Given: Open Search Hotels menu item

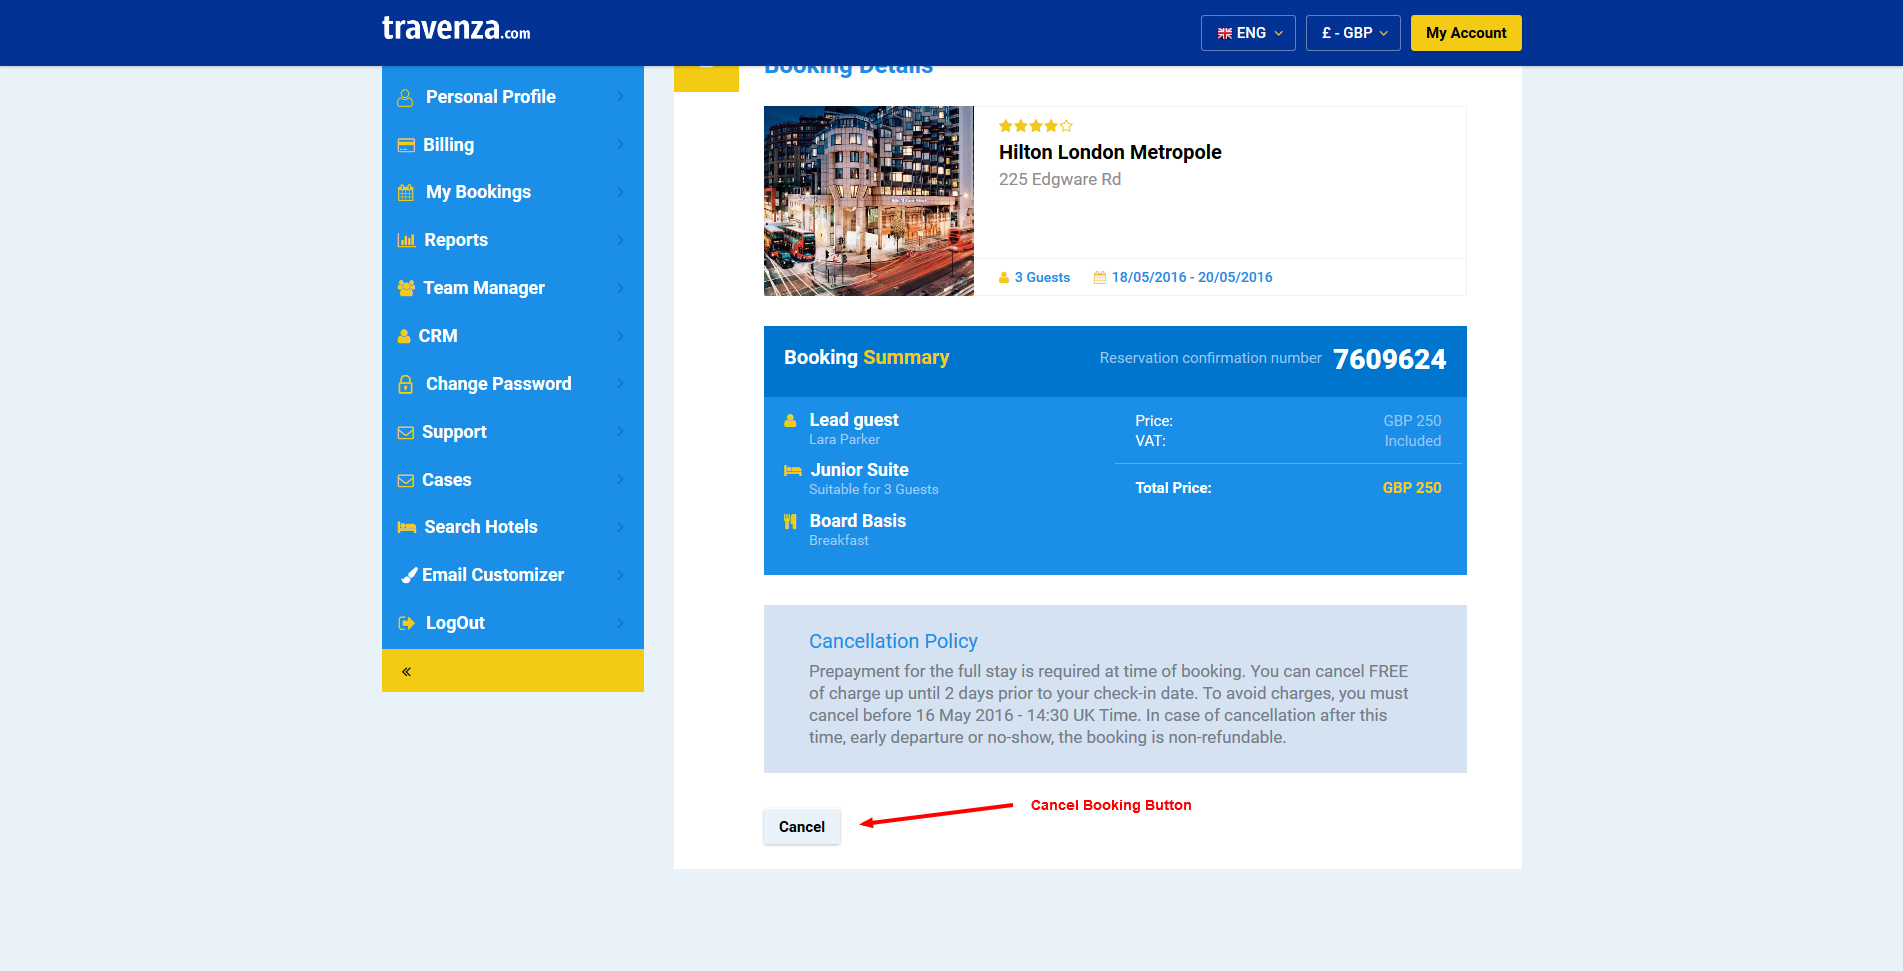Looking at the screenshot, I should pos(513,527).
